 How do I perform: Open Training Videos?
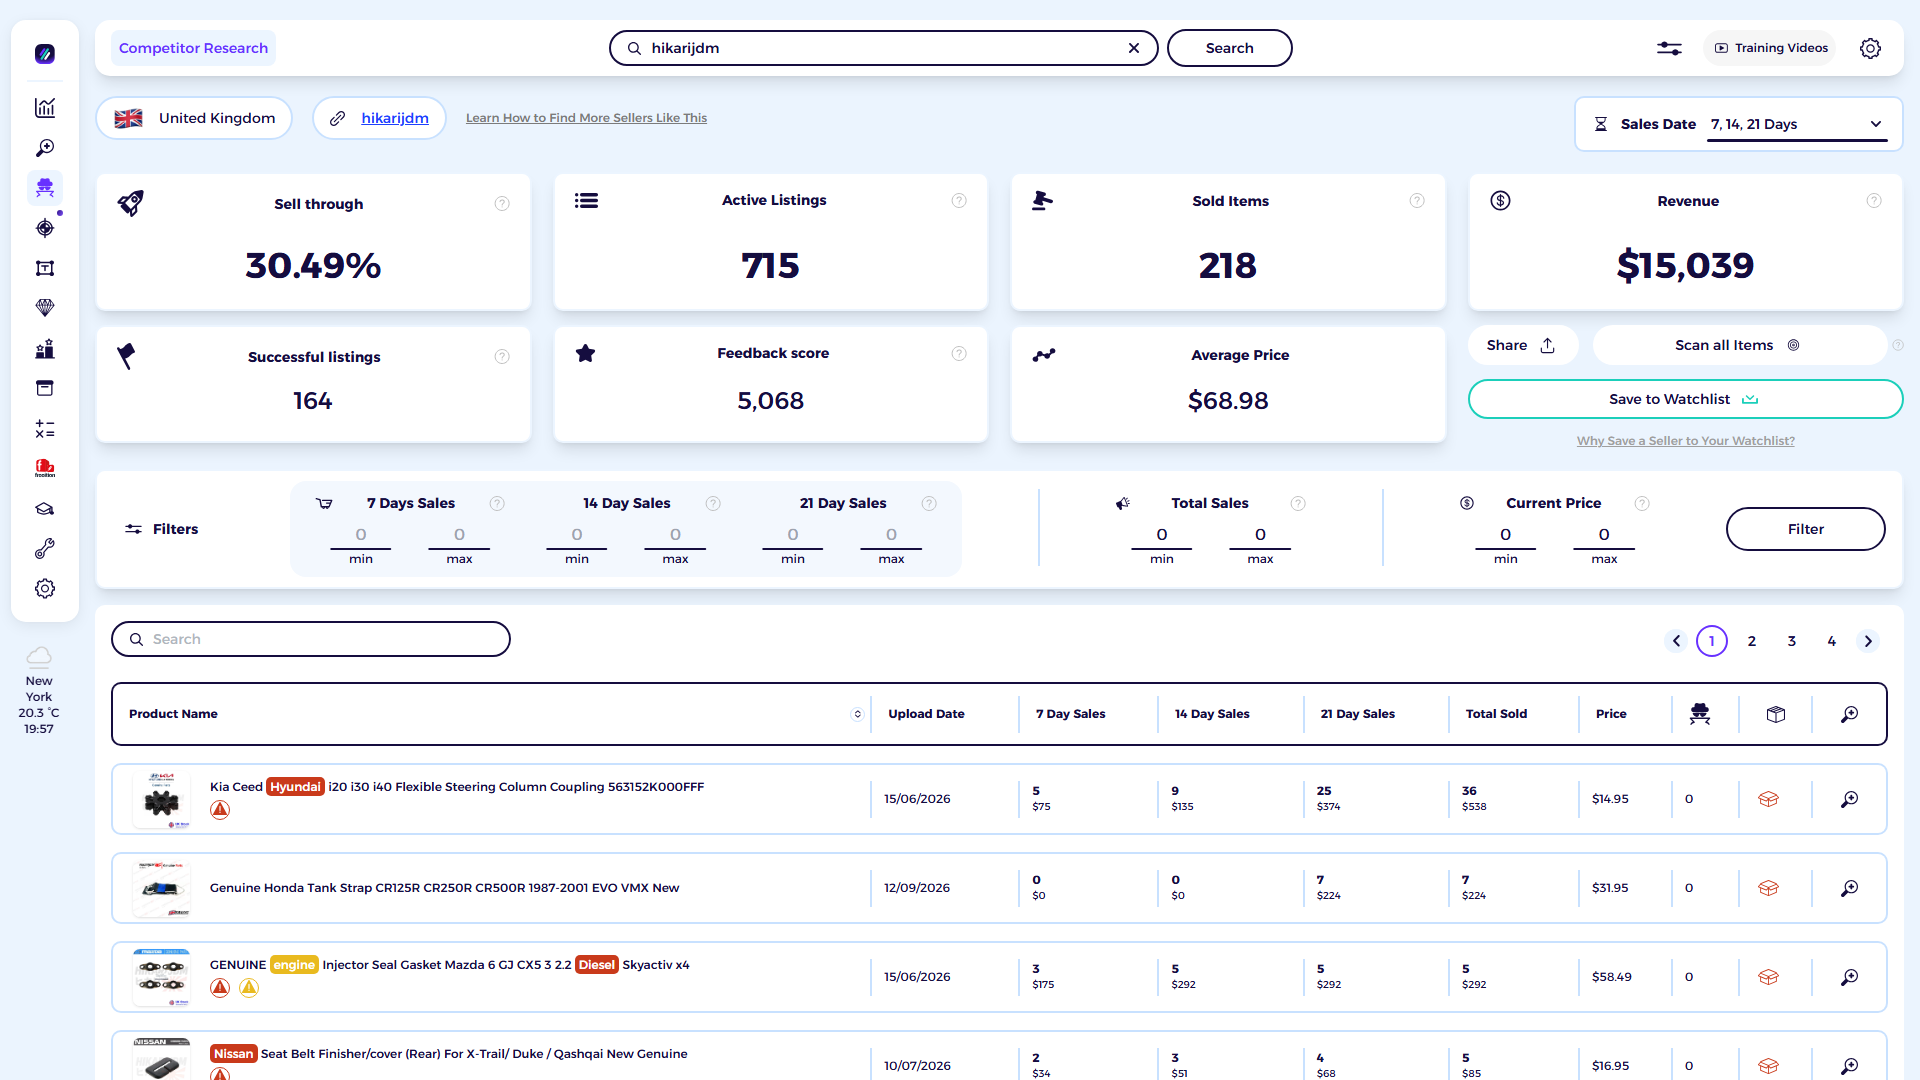1770,48
